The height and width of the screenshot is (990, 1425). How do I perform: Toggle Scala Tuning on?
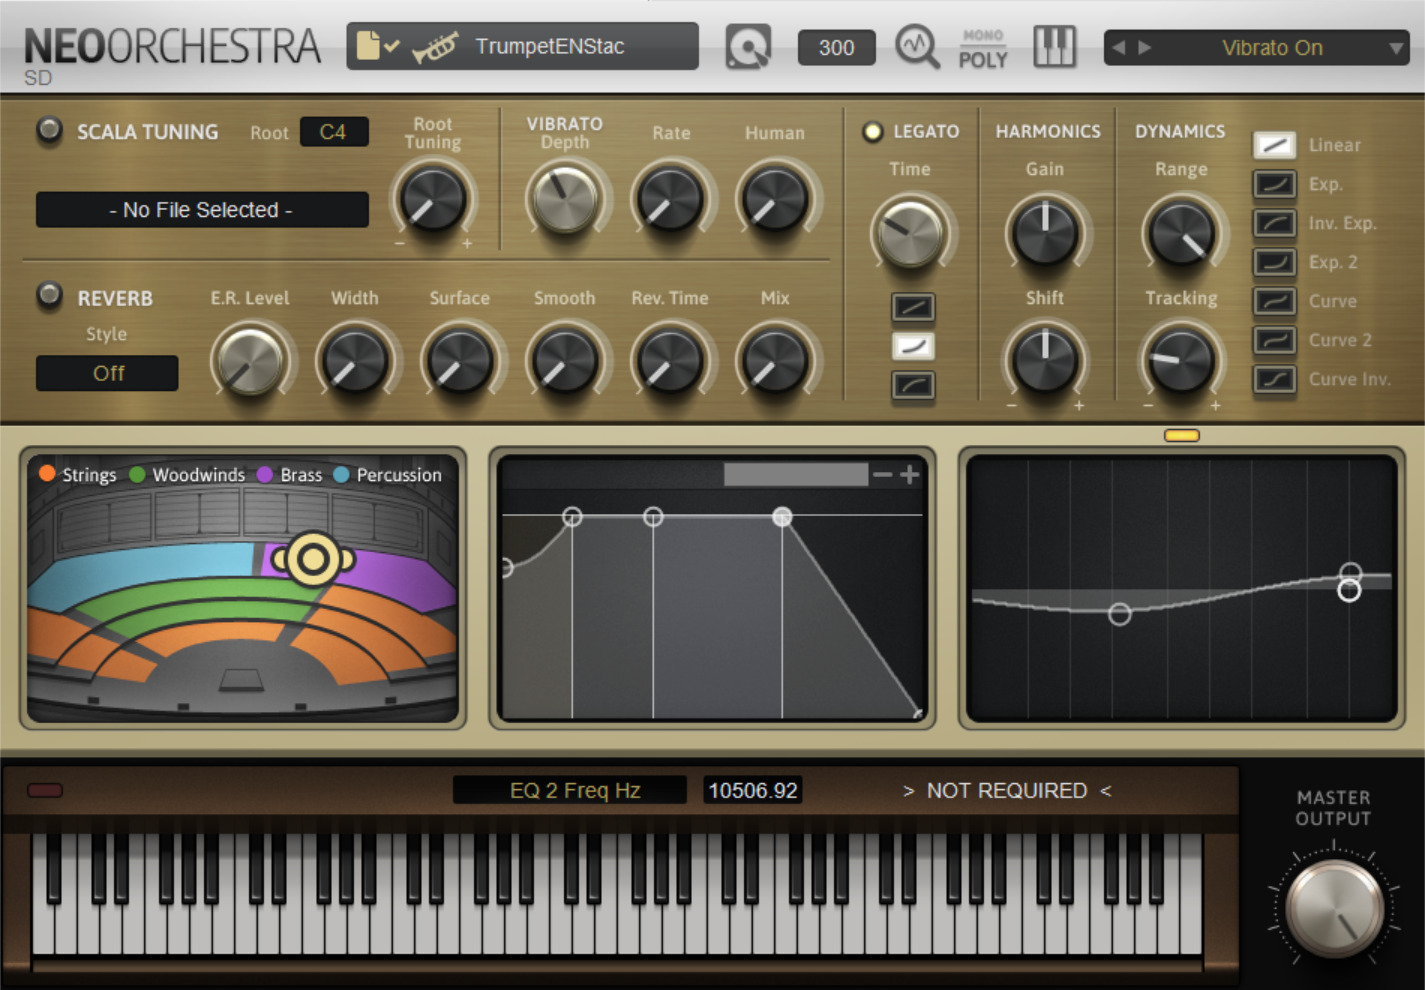point(49,130)
